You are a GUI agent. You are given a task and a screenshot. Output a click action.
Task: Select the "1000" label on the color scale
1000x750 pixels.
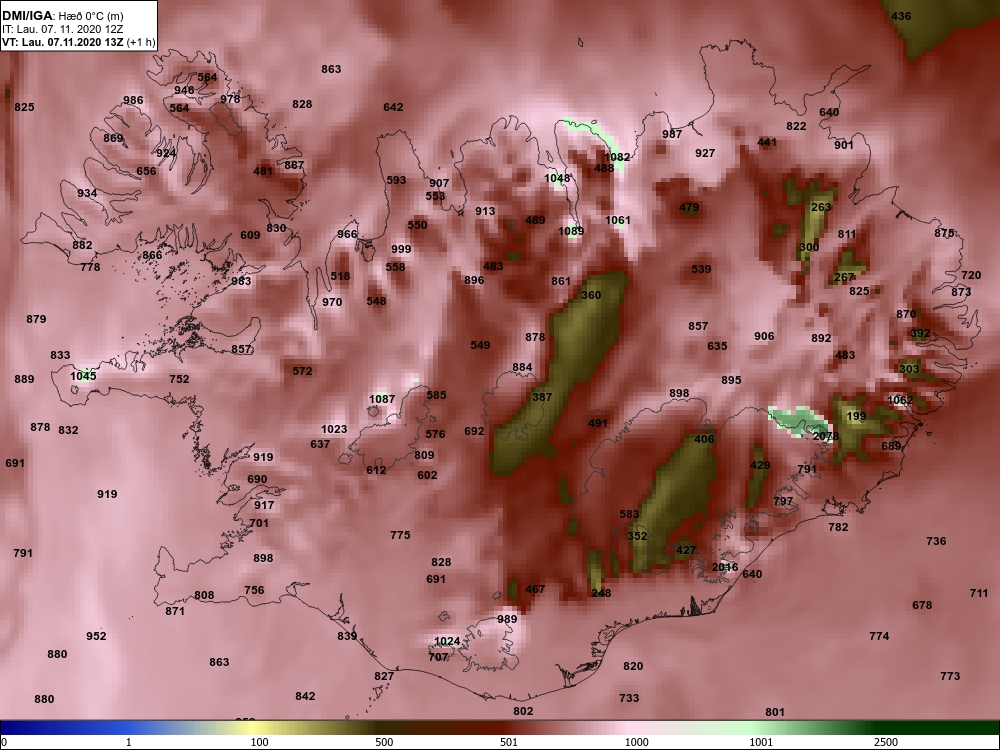coord(636,742)
